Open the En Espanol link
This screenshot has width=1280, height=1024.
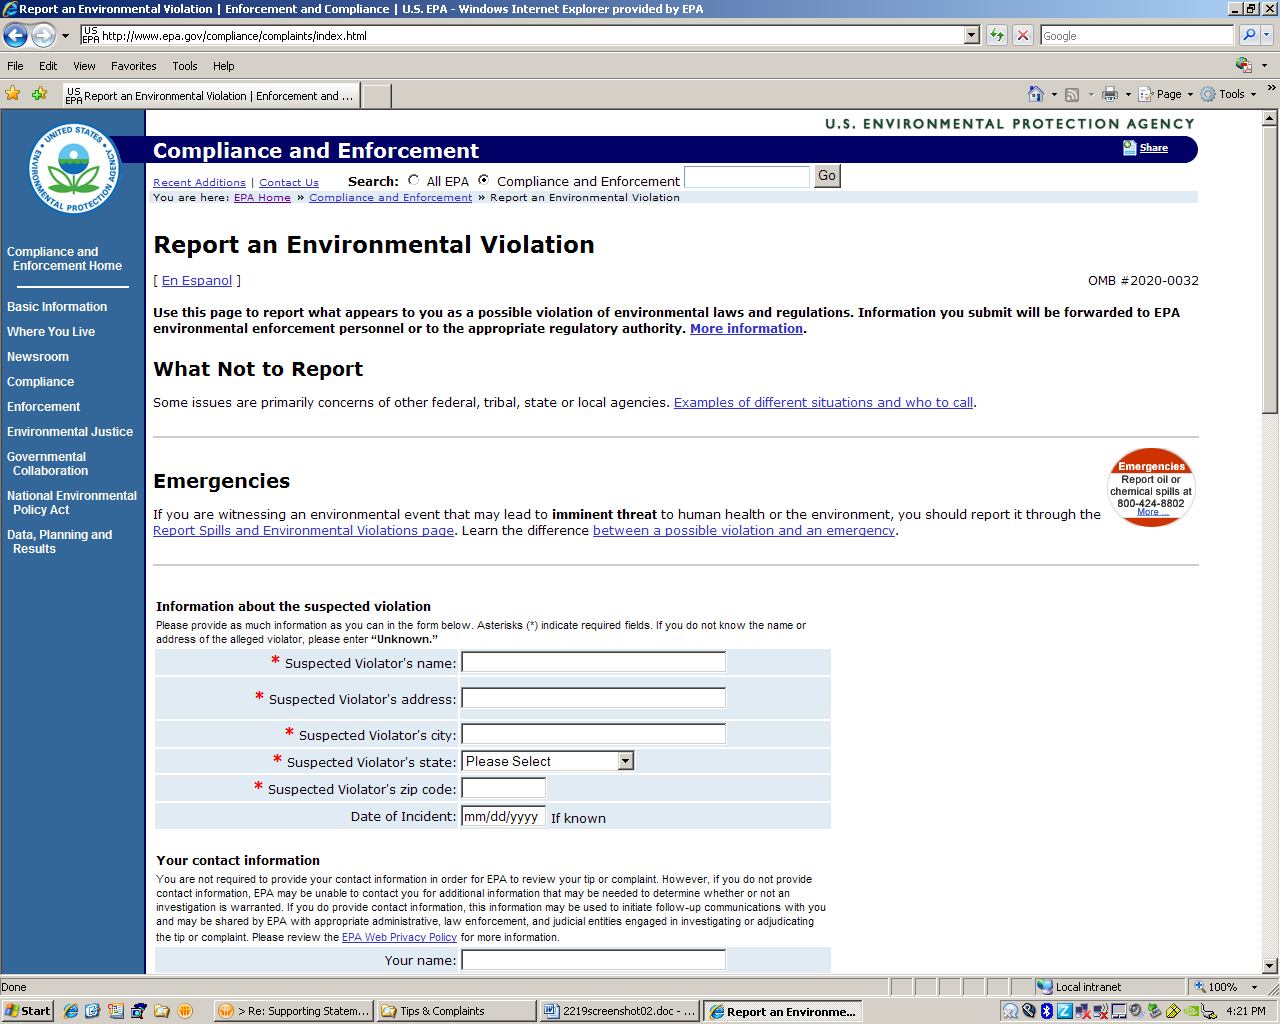coord(197,281)
